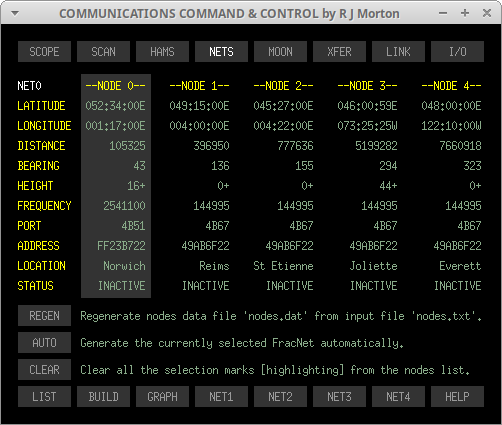The image size is (502, 425).
Task: Select the NODE 0 column header
Action: pyautogui.click(x=115, y=86)
